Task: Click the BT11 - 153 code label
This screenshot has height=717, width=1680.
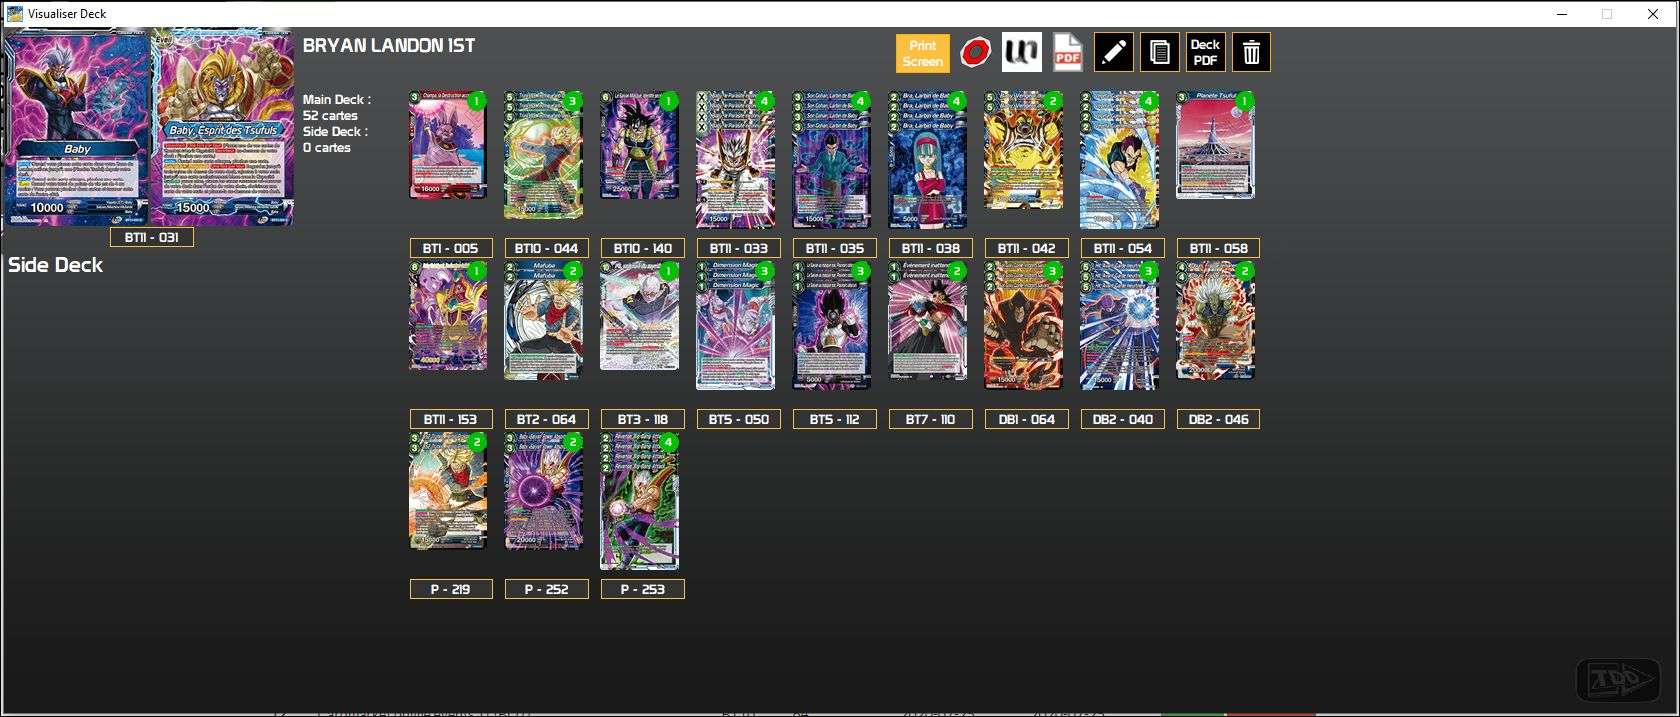Action: 451,419
